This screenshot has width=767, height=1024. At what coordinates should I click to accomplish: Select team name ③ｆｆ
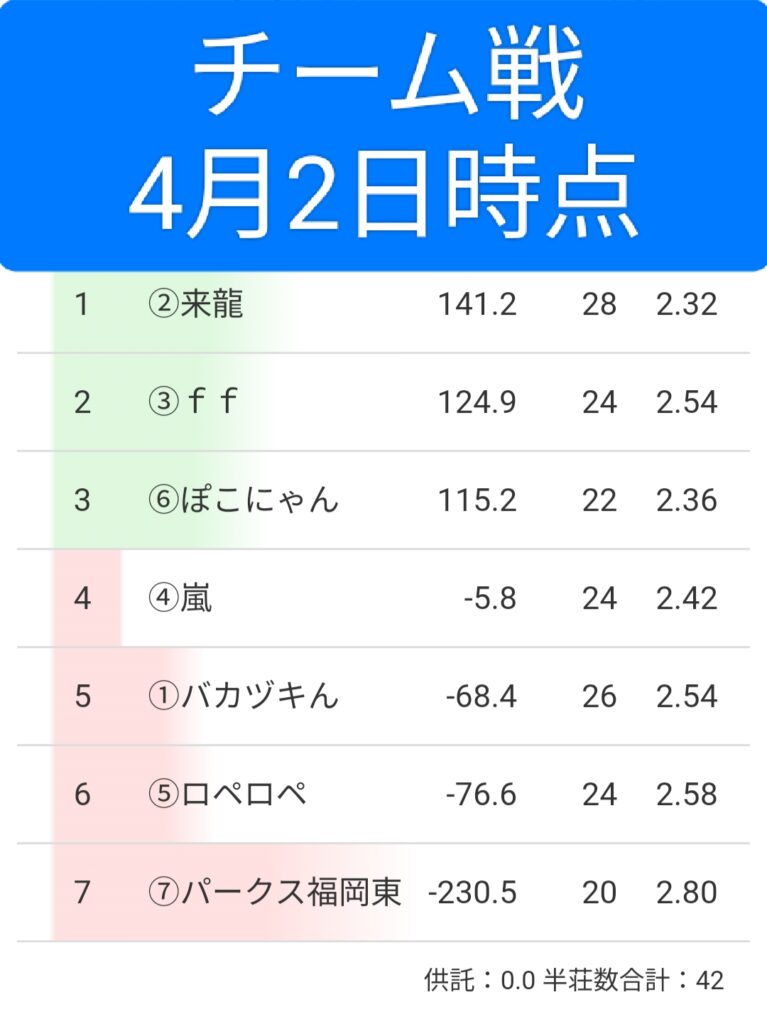[x=195, y=402]
